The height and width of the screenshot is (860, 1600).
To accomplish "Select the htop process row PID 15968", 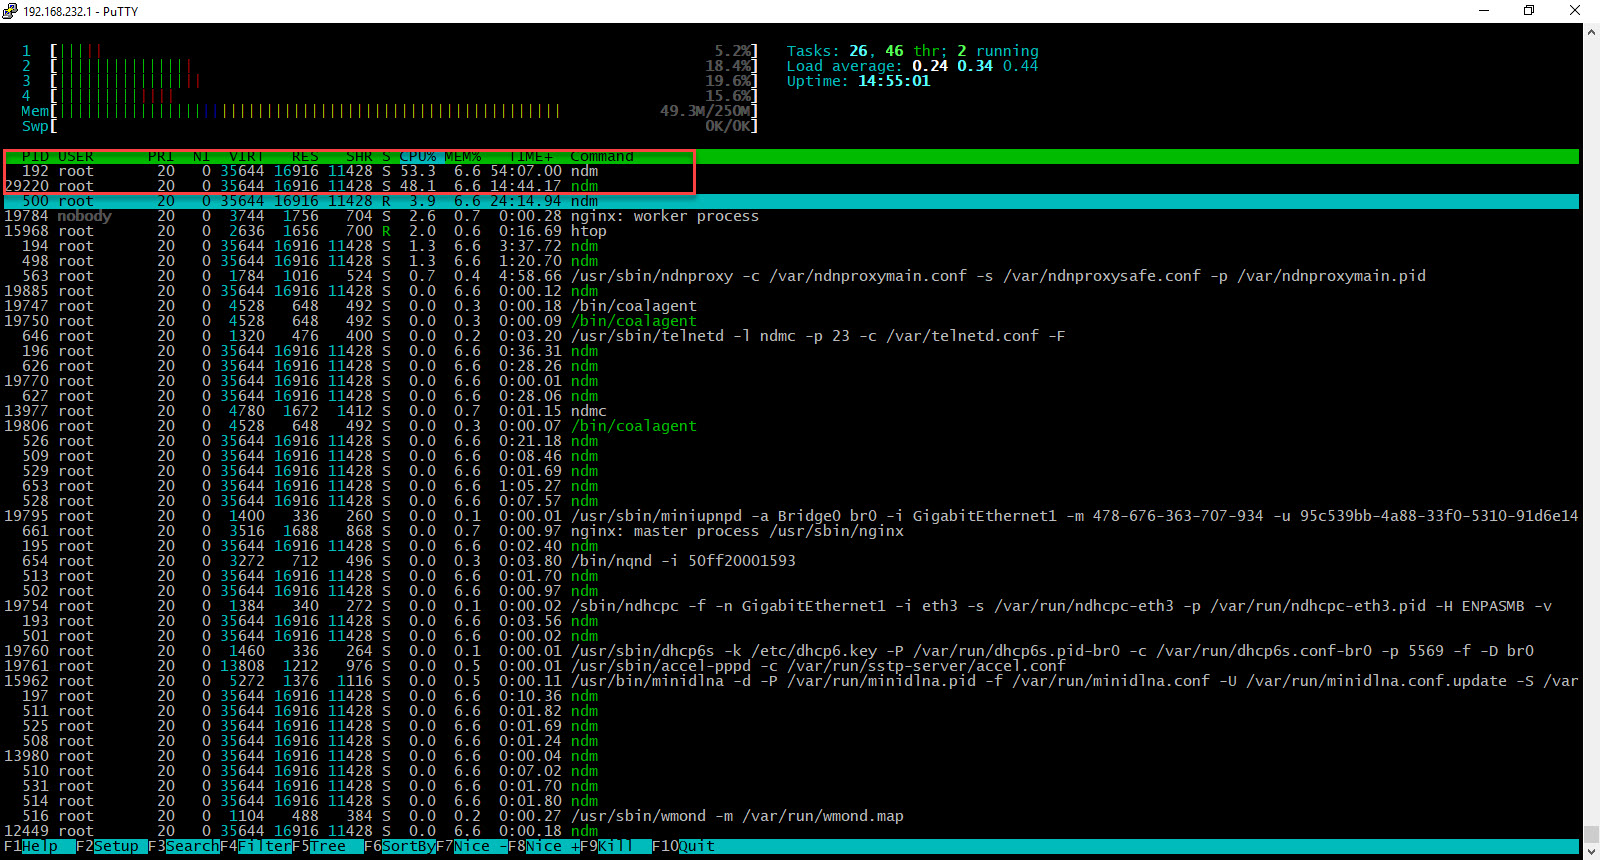I will (791, 231).
